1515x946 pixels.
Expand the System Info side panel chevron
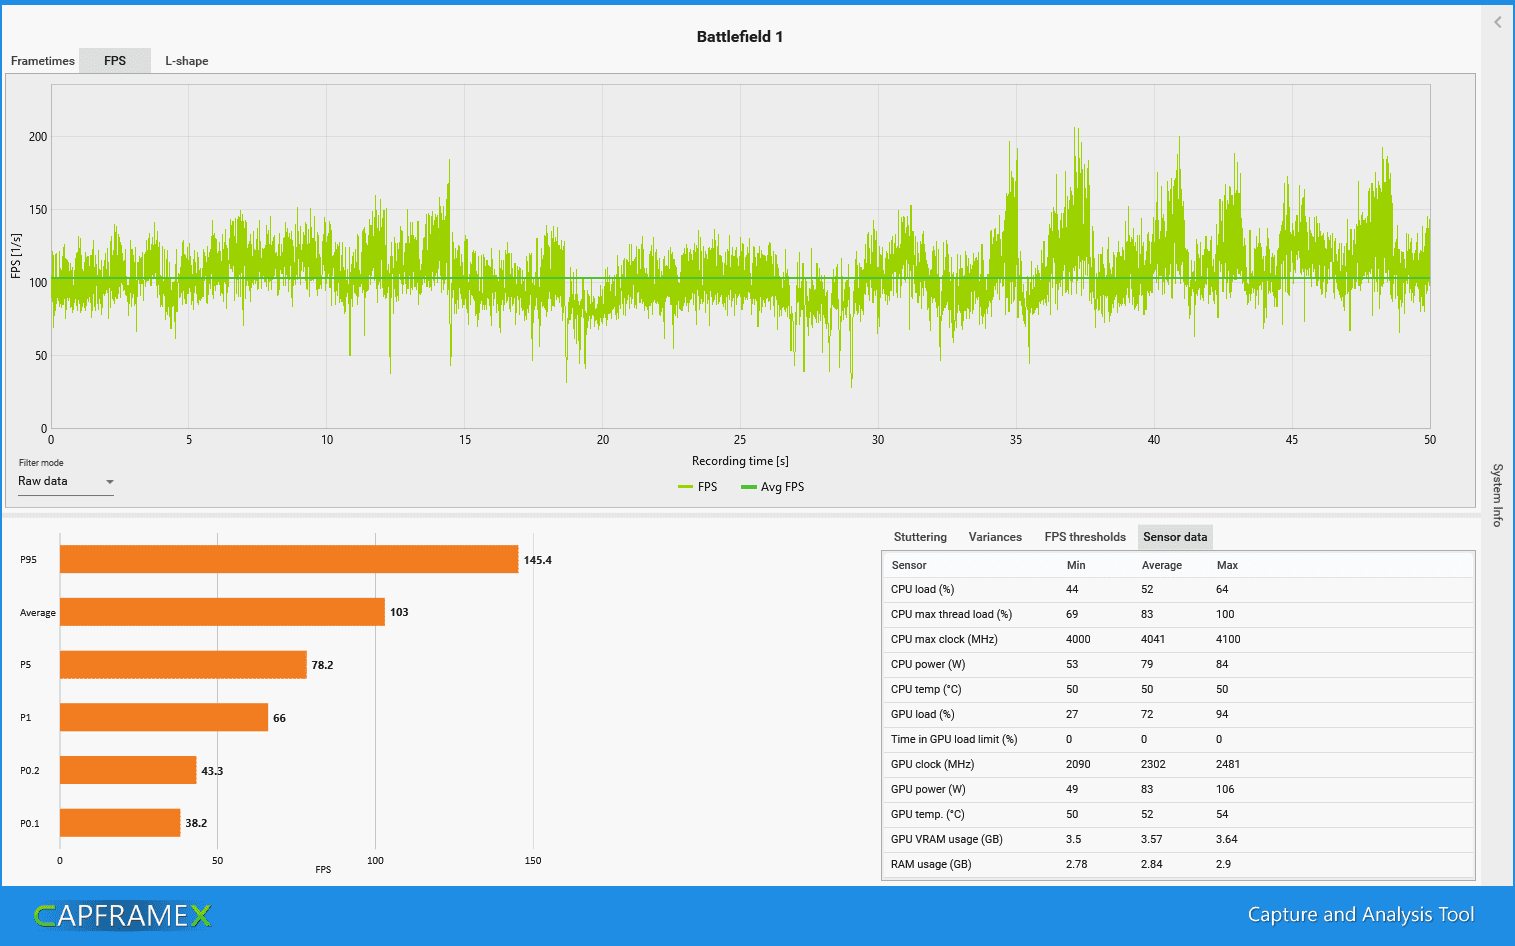click(1497, 22)
